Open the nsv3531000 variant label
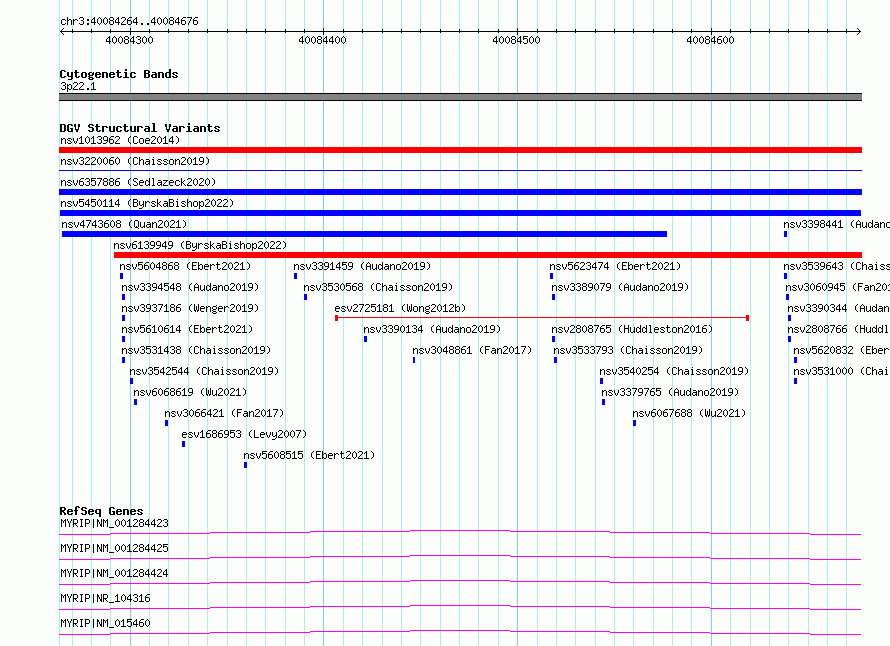 pos(842,371)
